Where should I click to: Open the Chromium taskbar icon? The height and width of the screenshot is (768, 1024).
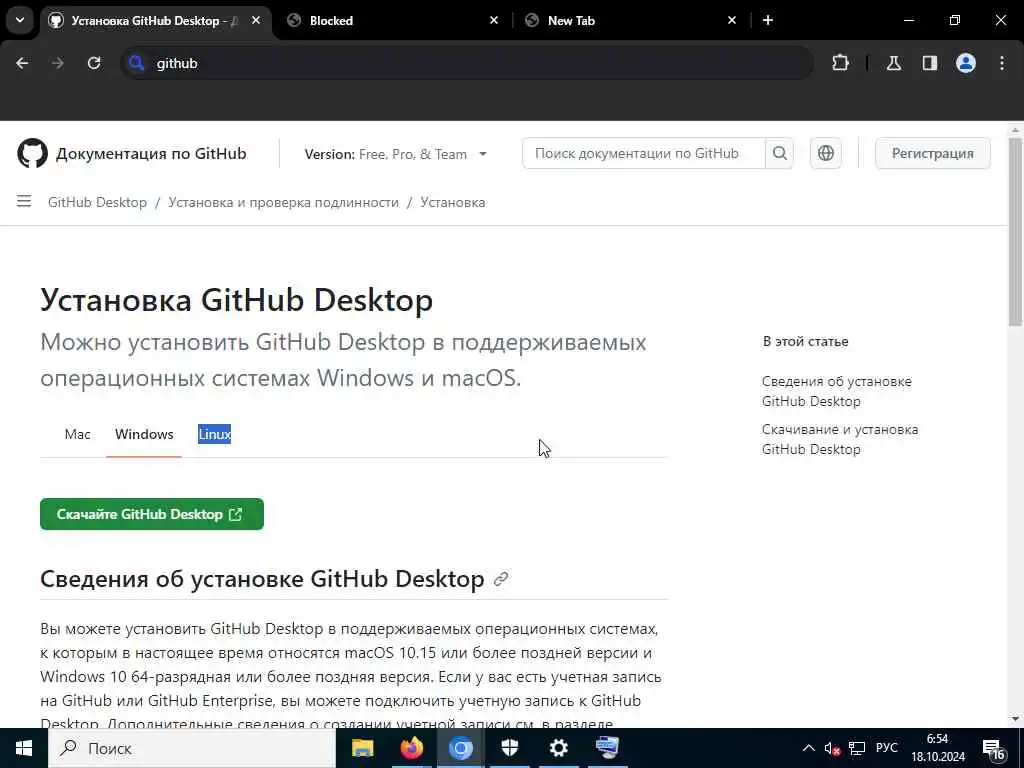coord(460,748)
